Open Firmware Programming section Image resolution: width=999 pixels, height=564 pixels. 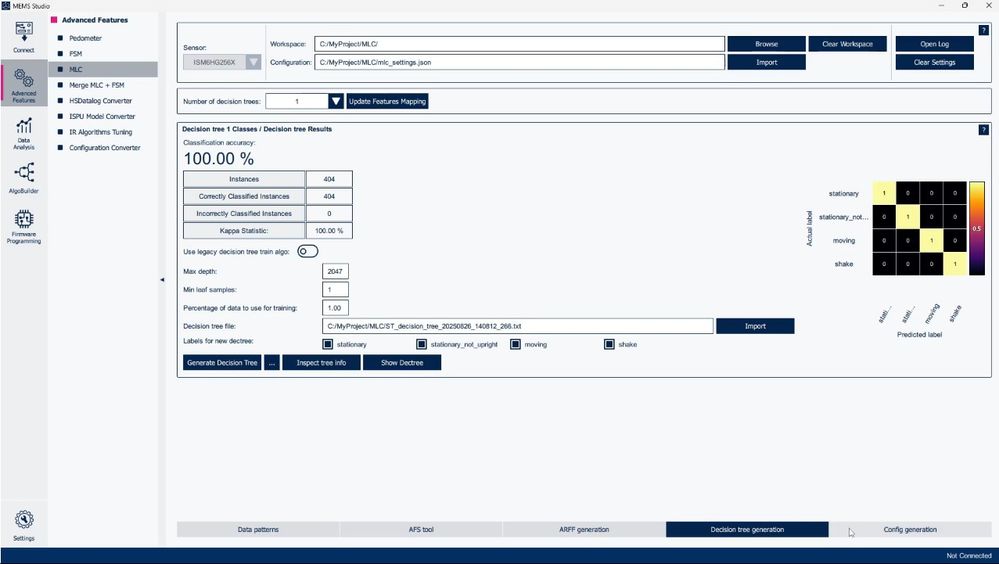pos(24,226)
